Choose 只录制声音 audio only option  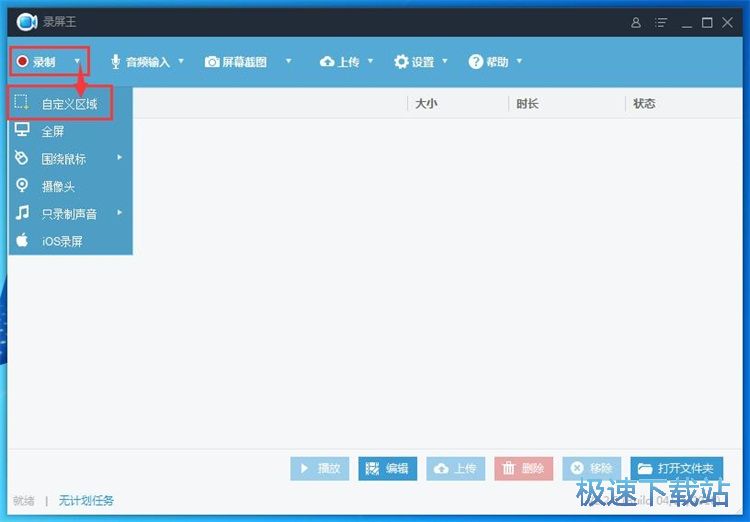[x=70, y=213]
